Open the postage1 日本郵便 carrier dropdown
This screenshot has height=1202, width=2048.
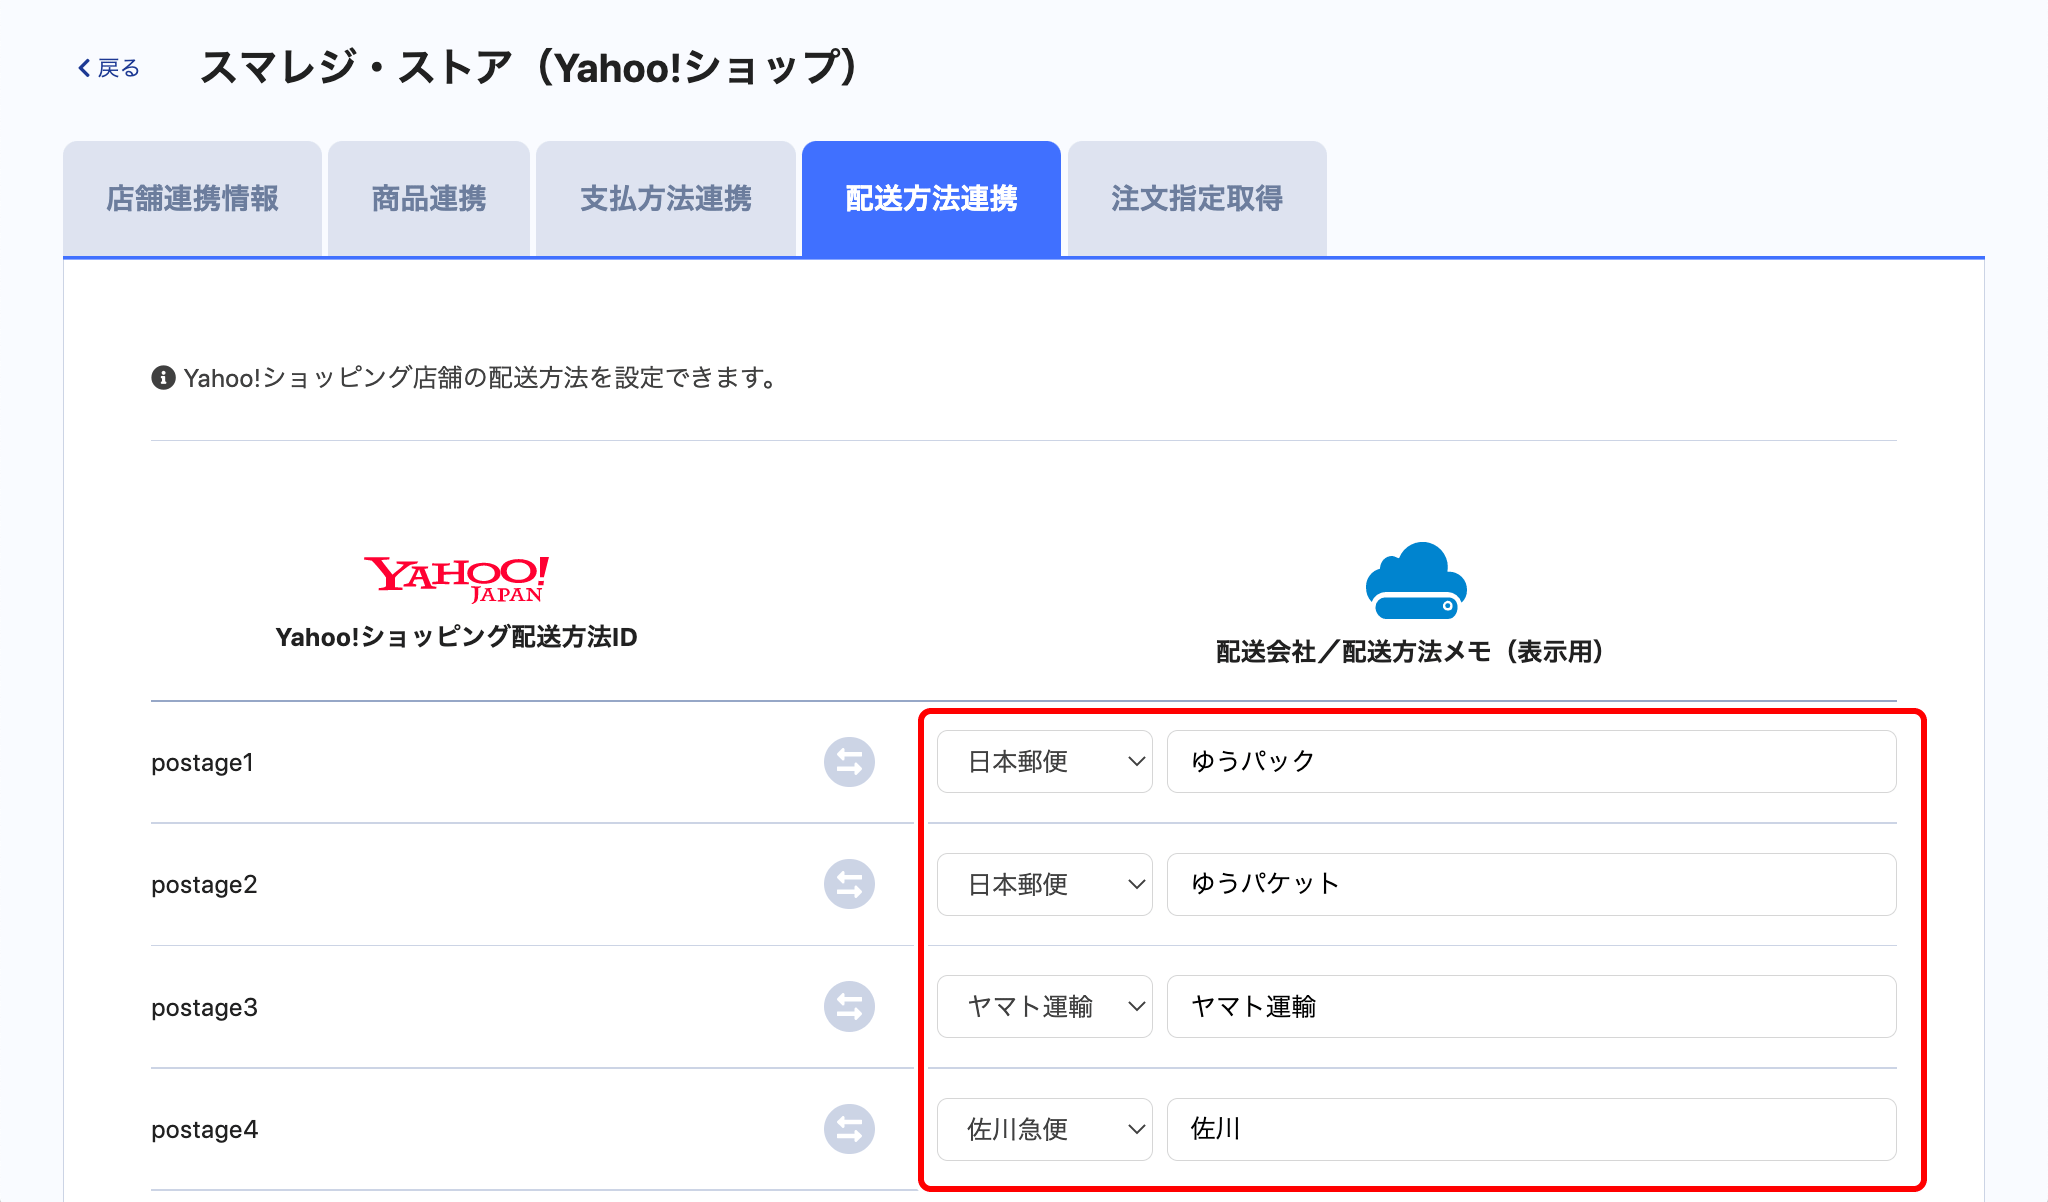(1044, 762)
